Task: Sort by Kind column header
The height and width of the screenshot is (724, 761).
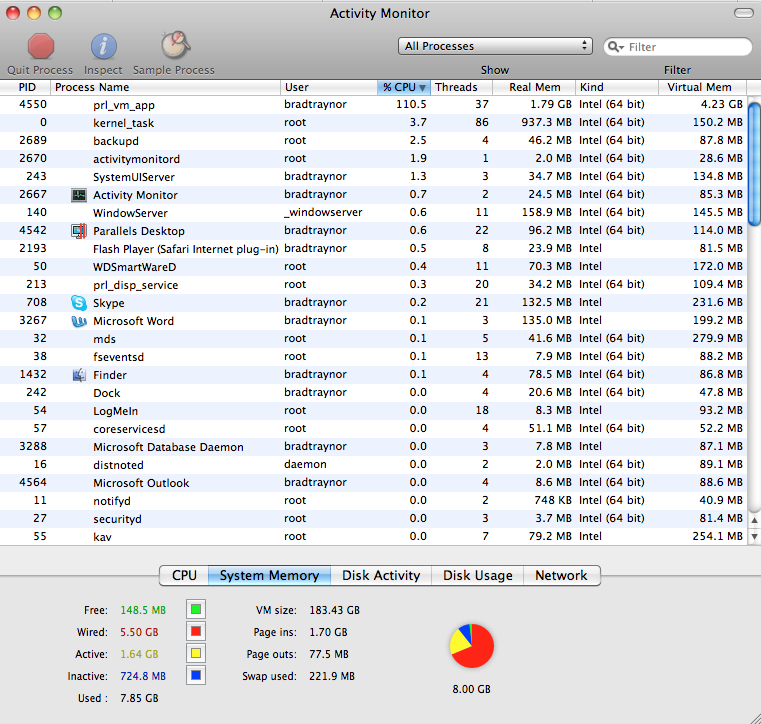Action: tap(617, 87)
